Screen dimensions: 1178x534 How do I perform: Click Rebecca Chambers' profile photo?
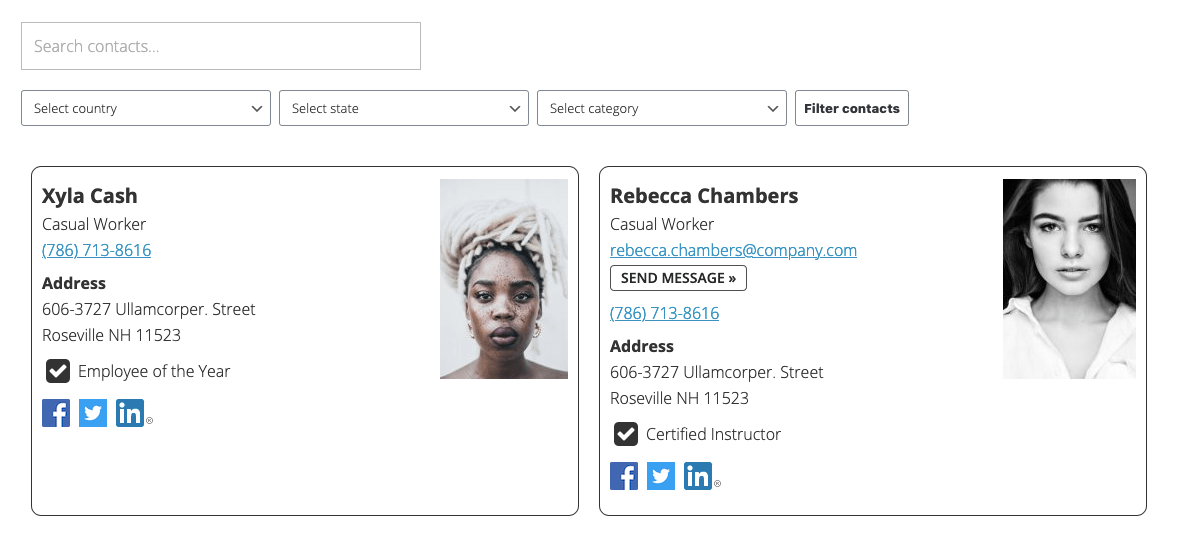coord(1069,279)
